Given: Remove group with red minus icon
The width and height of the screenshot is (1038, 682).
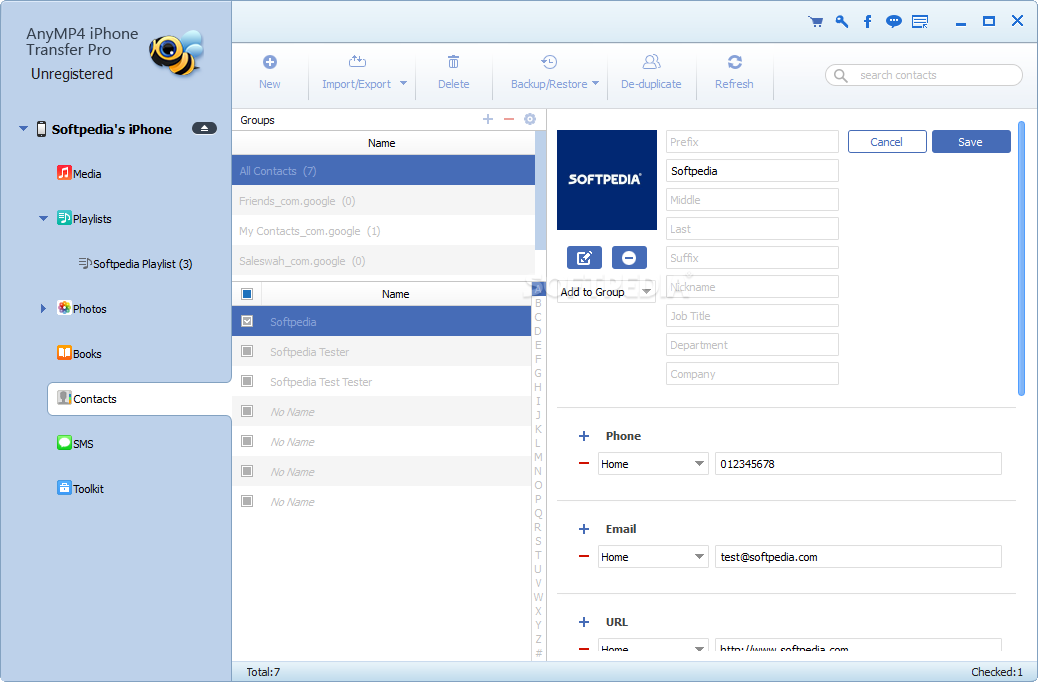Looking at the screenshot, I should (508, 119).
